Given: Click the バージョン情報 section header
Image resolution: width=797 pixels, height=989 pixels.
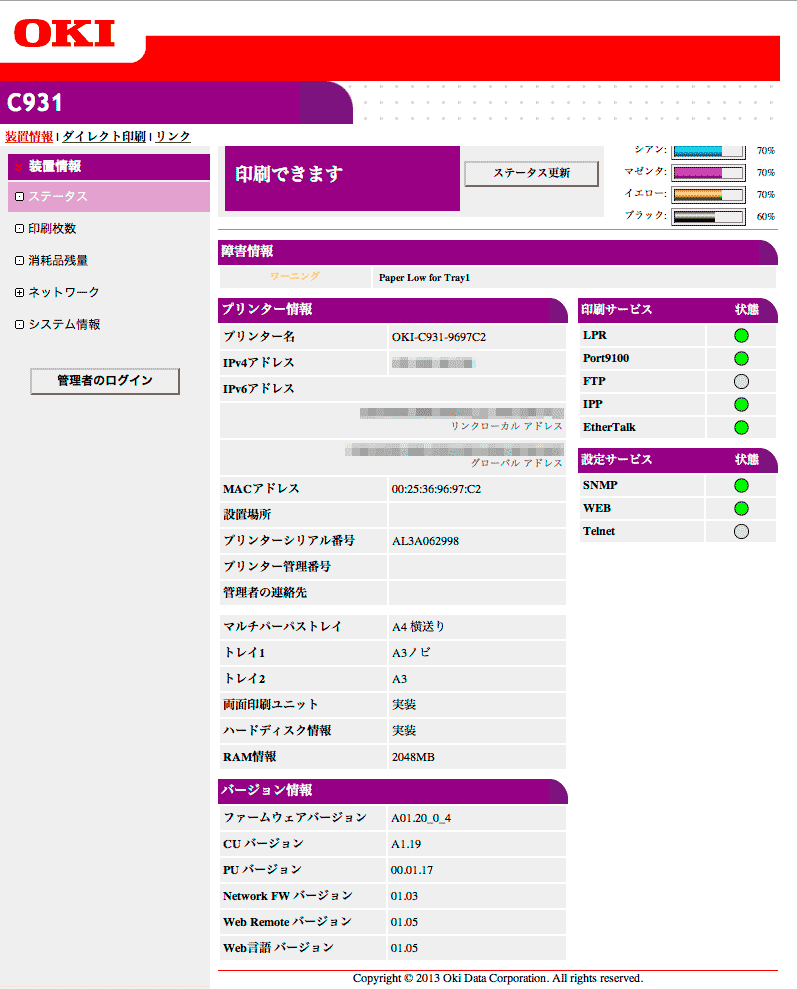Looking at the screenshot, I should coord(393,791).
